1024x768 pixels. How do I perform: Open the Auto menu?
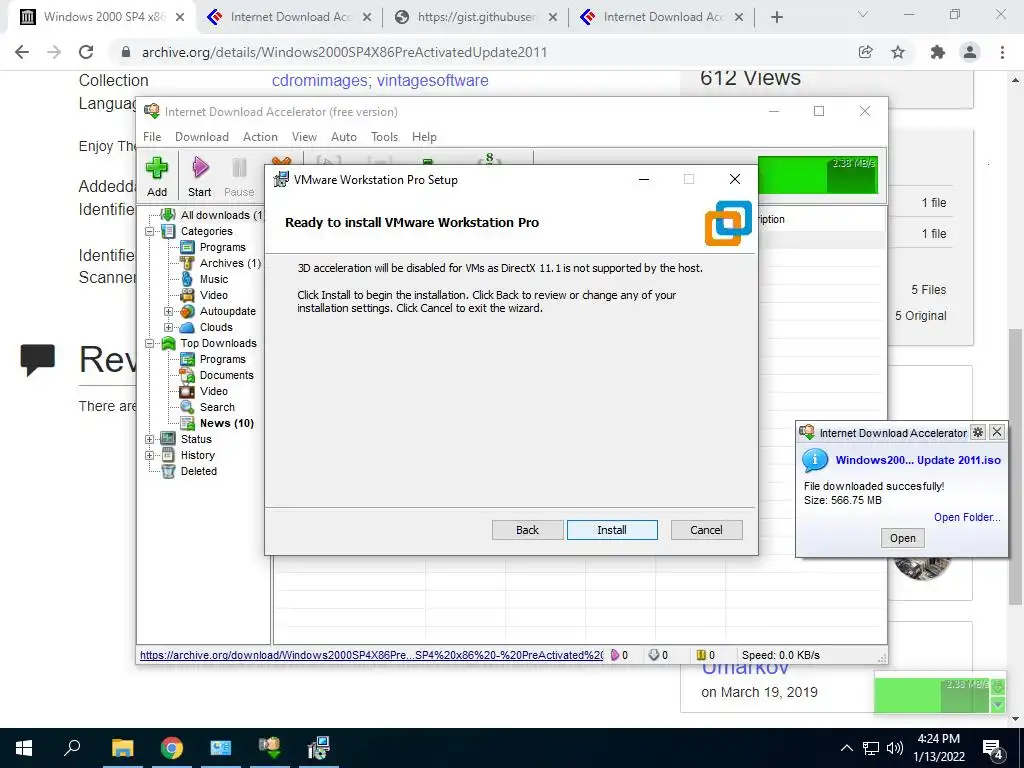pyautogui.click(x=344, y=136)
